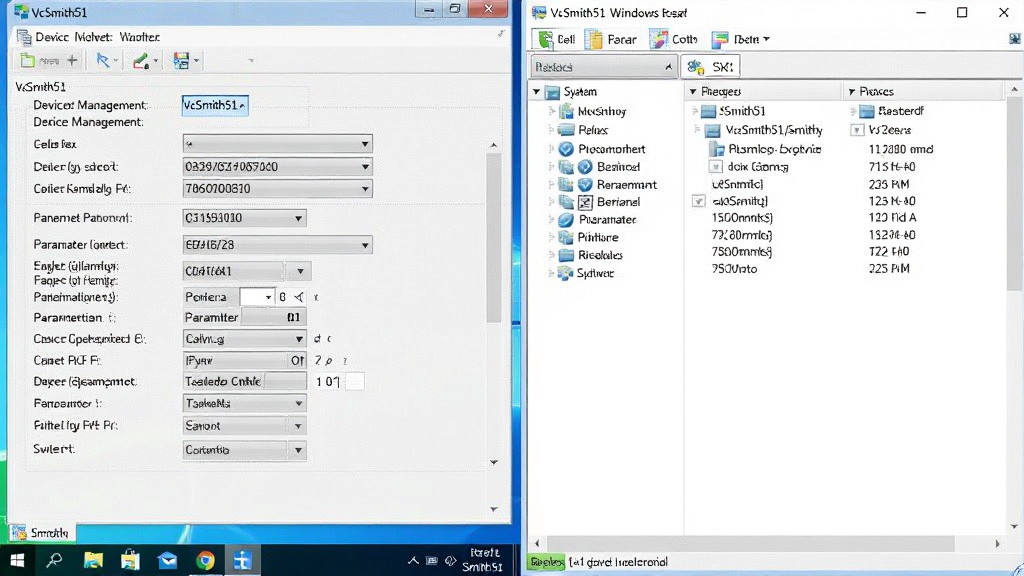The image size is (1024, 576).
Task: Click the green new folder toolbar icon
Action: tap(27, 61)
